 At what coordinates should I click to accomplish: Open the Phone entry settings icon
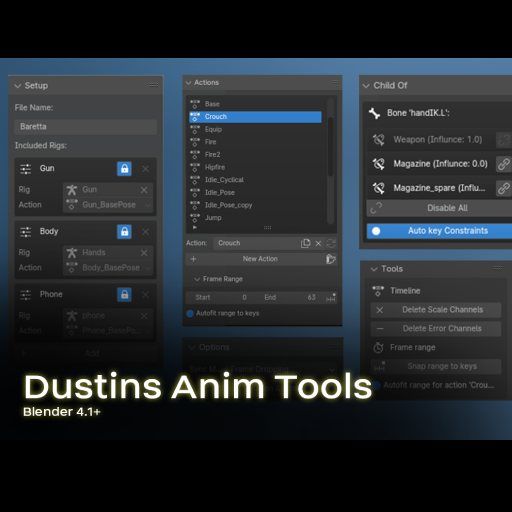[x=26, y=295]
